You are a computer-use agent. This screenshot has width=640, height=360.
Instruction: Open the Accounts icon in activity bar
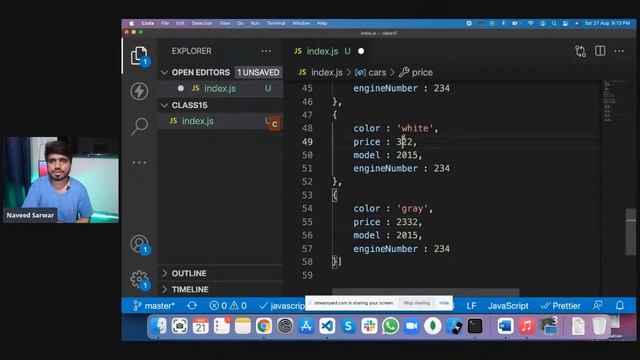[139, 244]
